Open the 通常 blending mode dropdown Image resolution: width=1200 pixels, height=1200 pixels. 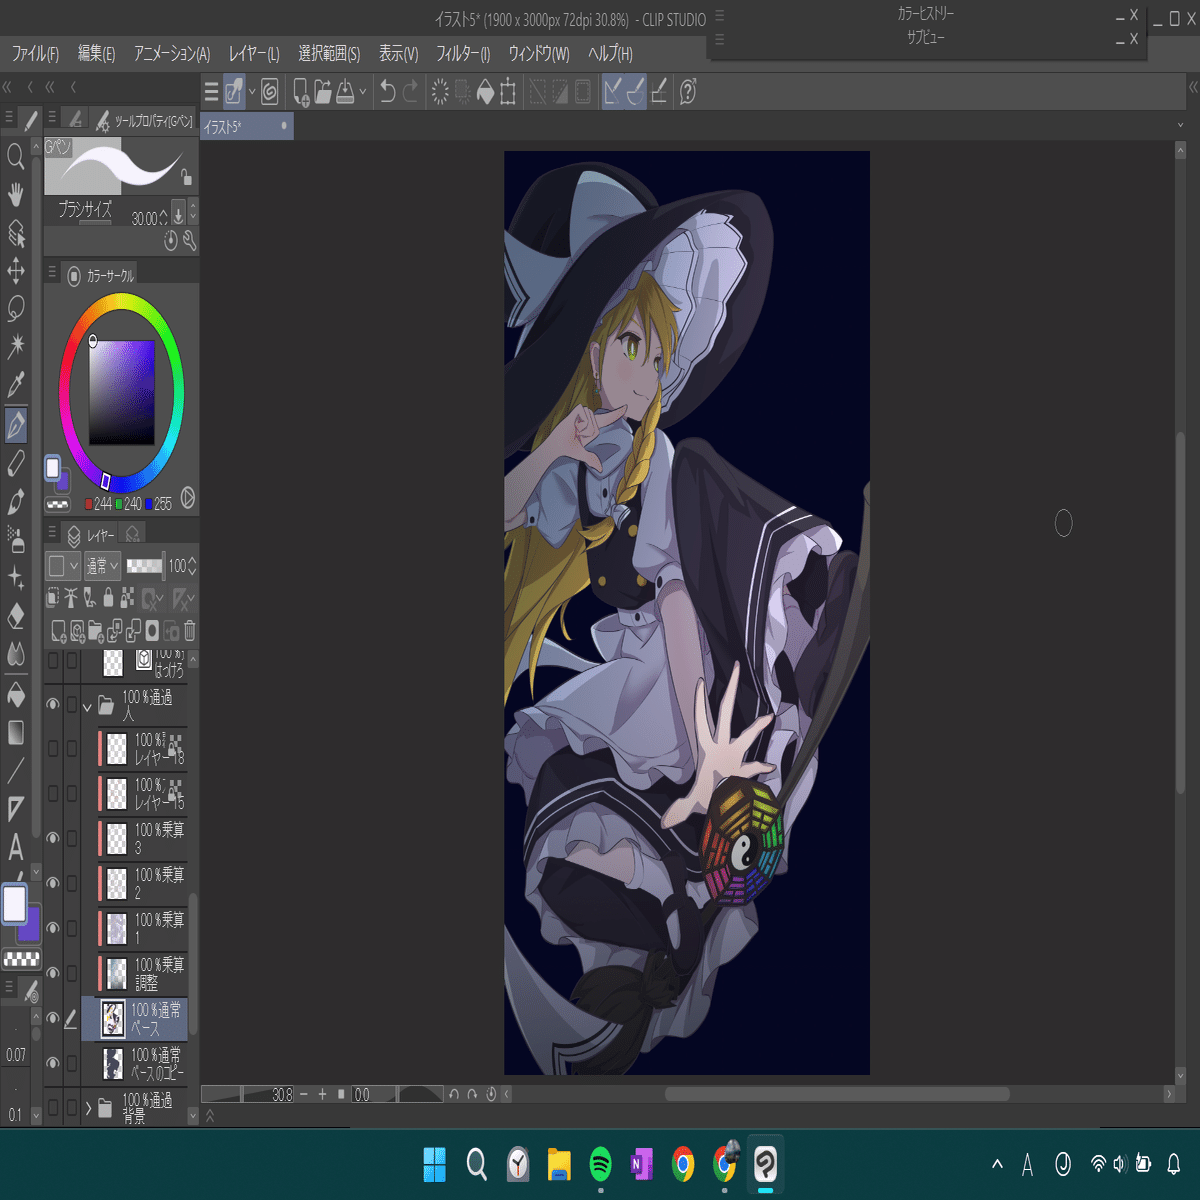pos(102,566)
